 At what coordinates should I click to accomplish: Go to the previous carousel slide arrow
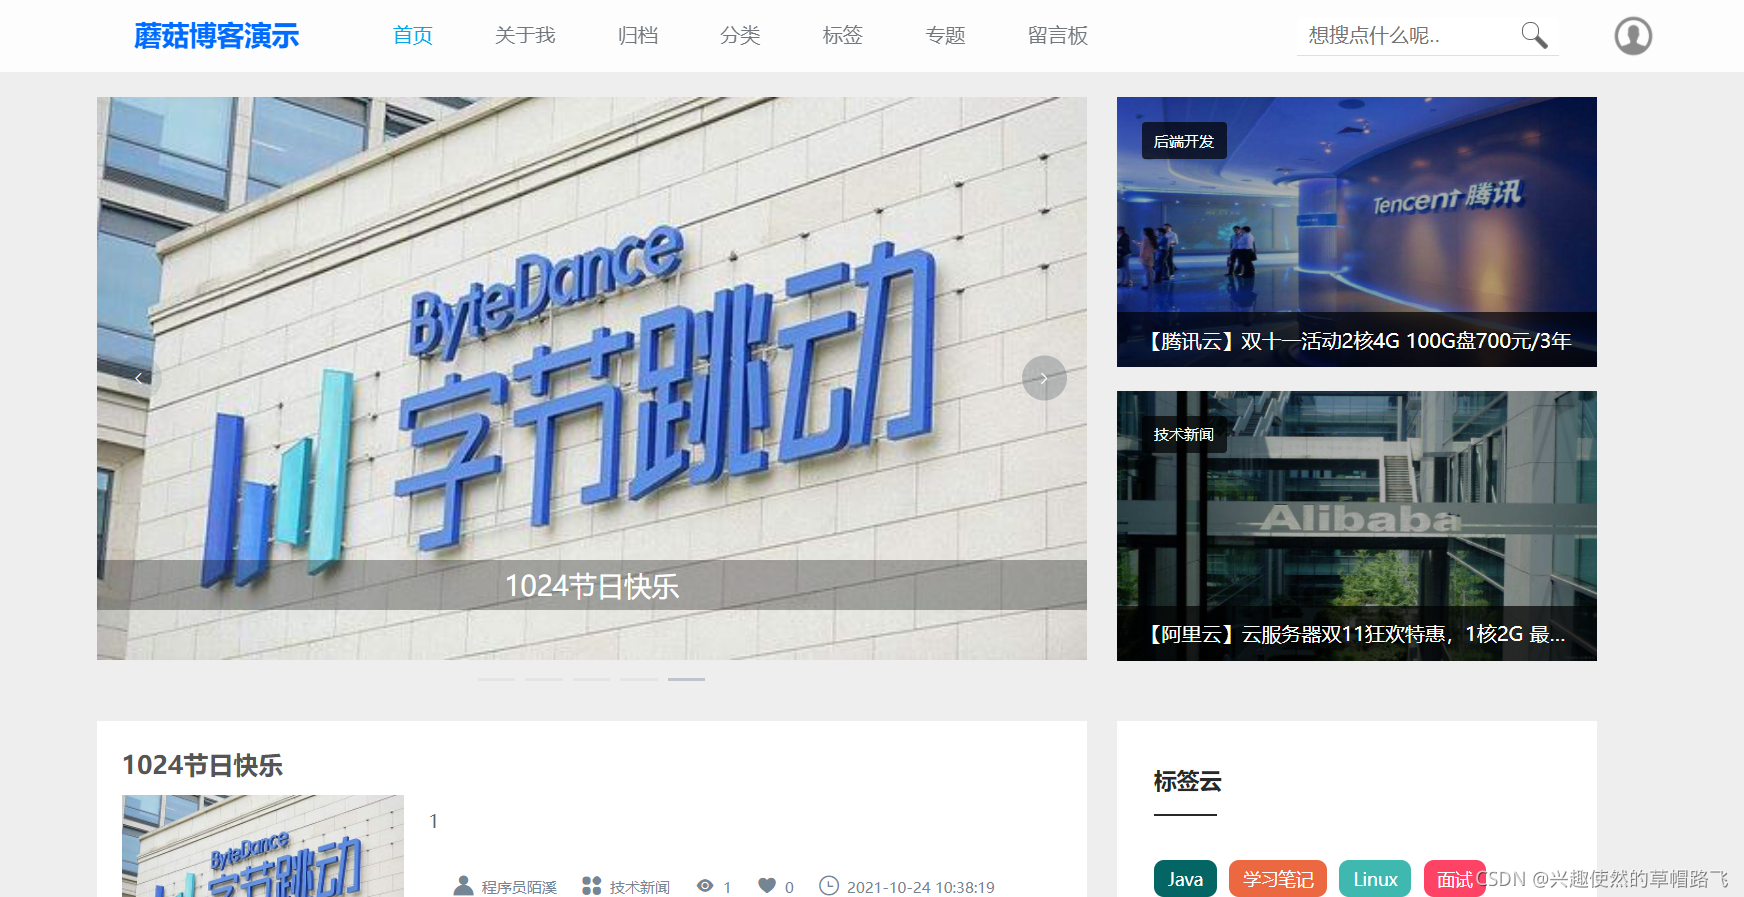click(x=139, y=378)
